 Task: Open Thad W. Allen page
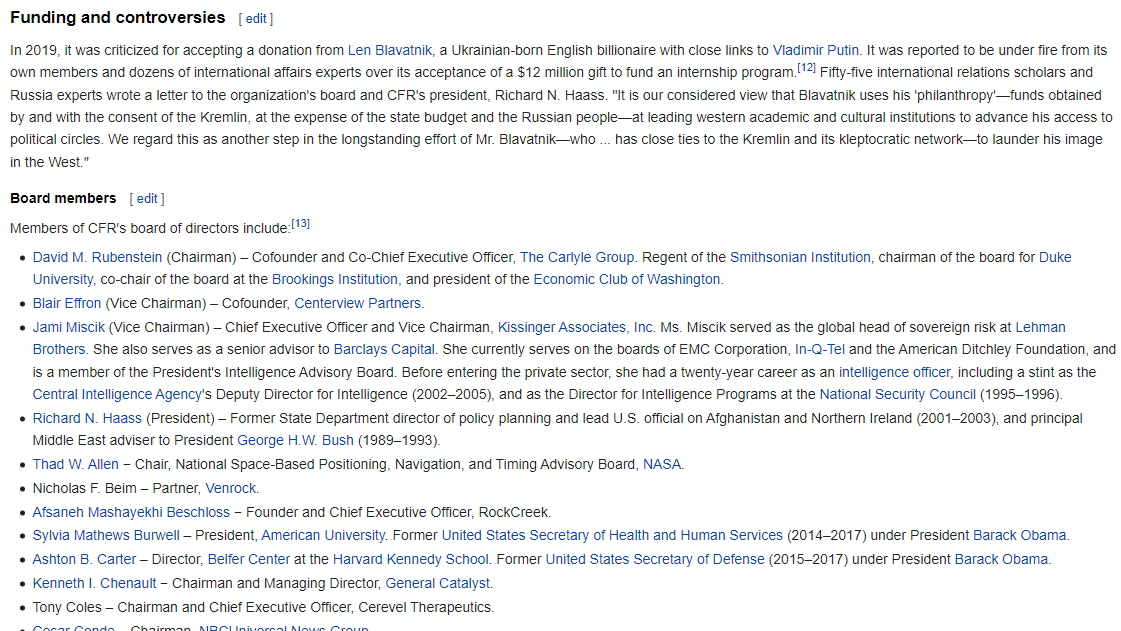click(76, 464)
